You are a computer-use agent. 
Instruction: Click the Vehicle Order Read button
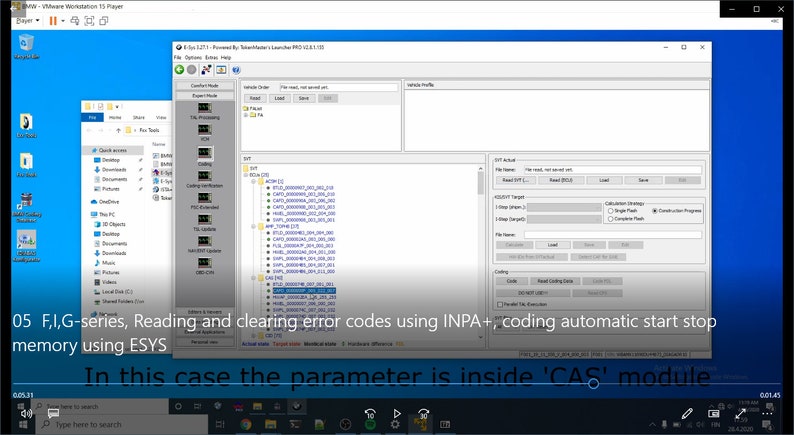tap(255, 98)
